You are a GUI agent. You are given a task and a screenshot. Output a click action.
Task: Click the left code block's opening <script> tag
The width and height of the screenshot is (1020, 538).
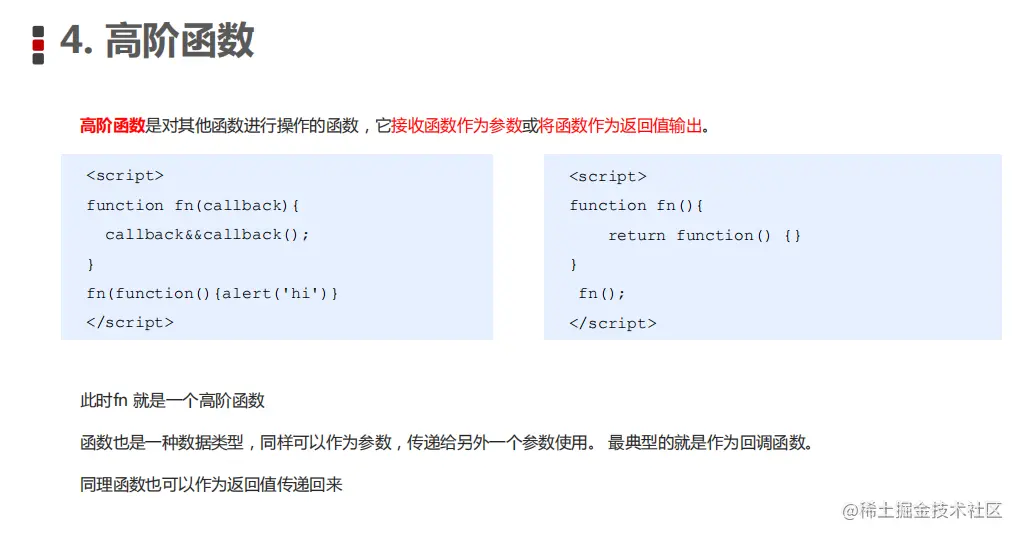tap(125, 176)
